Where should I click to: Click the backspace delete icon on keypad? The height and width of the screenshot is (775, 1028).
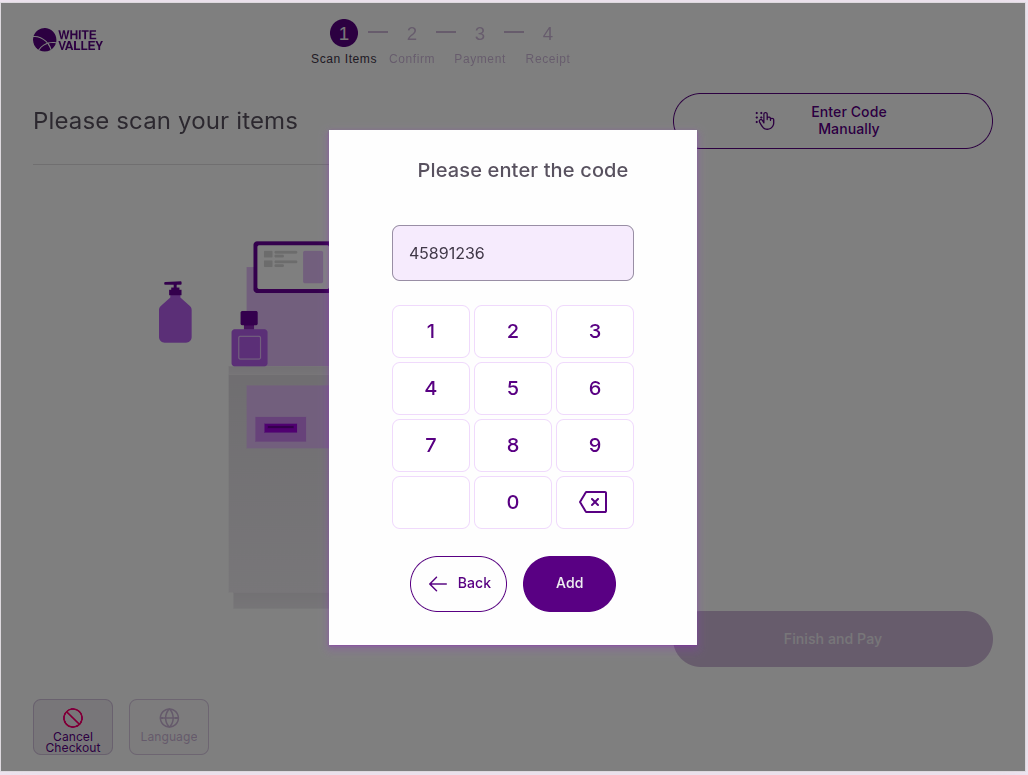pos(594,502)
